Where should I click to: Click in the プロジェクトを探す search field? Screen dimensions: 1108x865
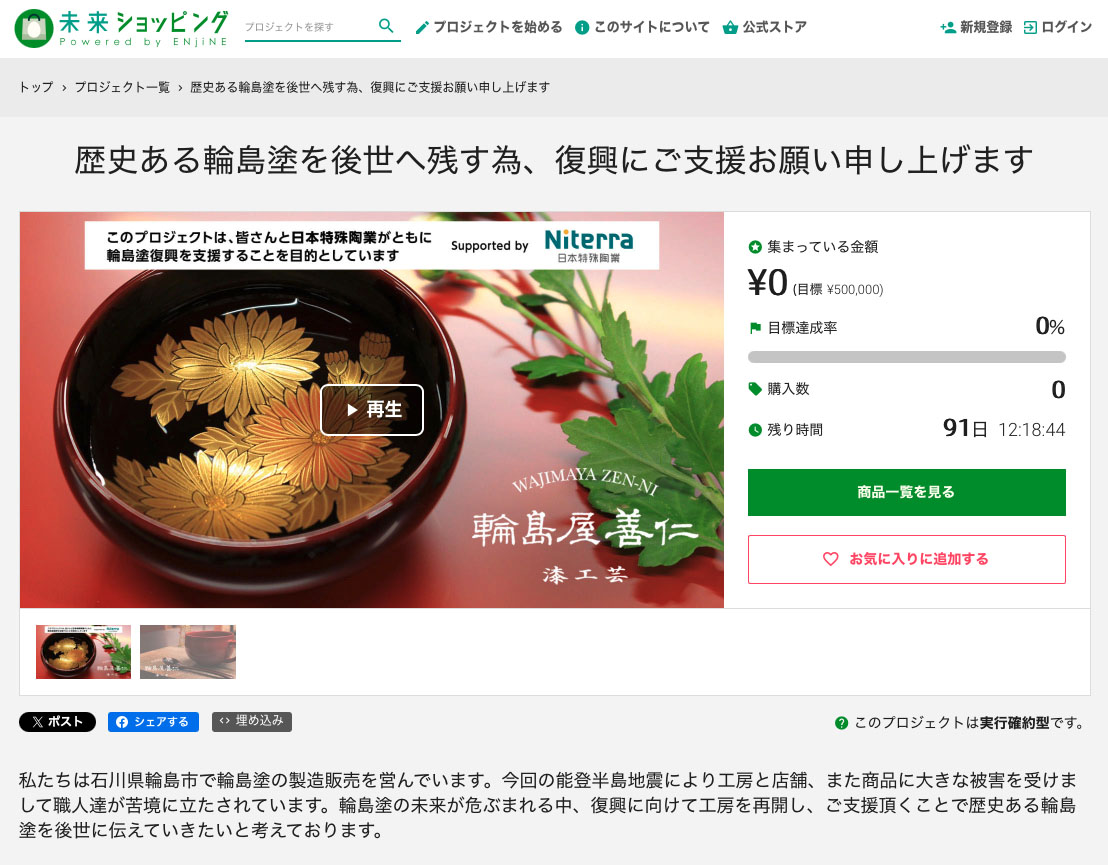[x=308, y=27]
